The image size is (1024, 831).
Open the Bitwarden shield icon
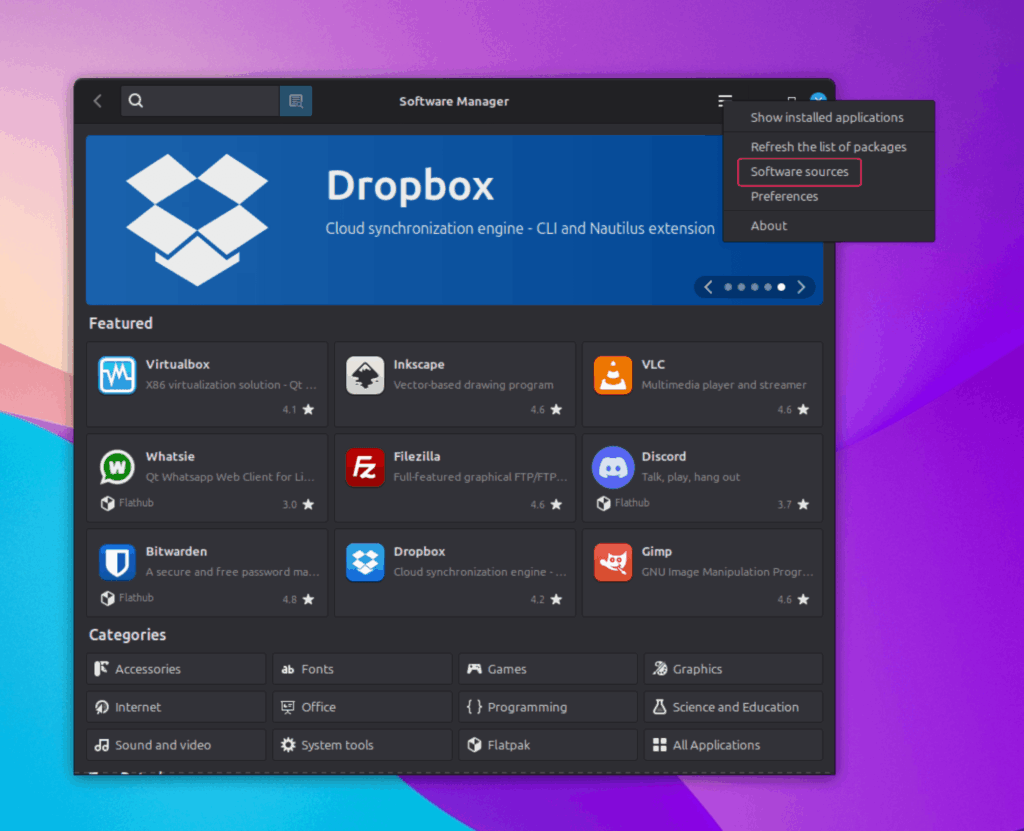(117, 562)
